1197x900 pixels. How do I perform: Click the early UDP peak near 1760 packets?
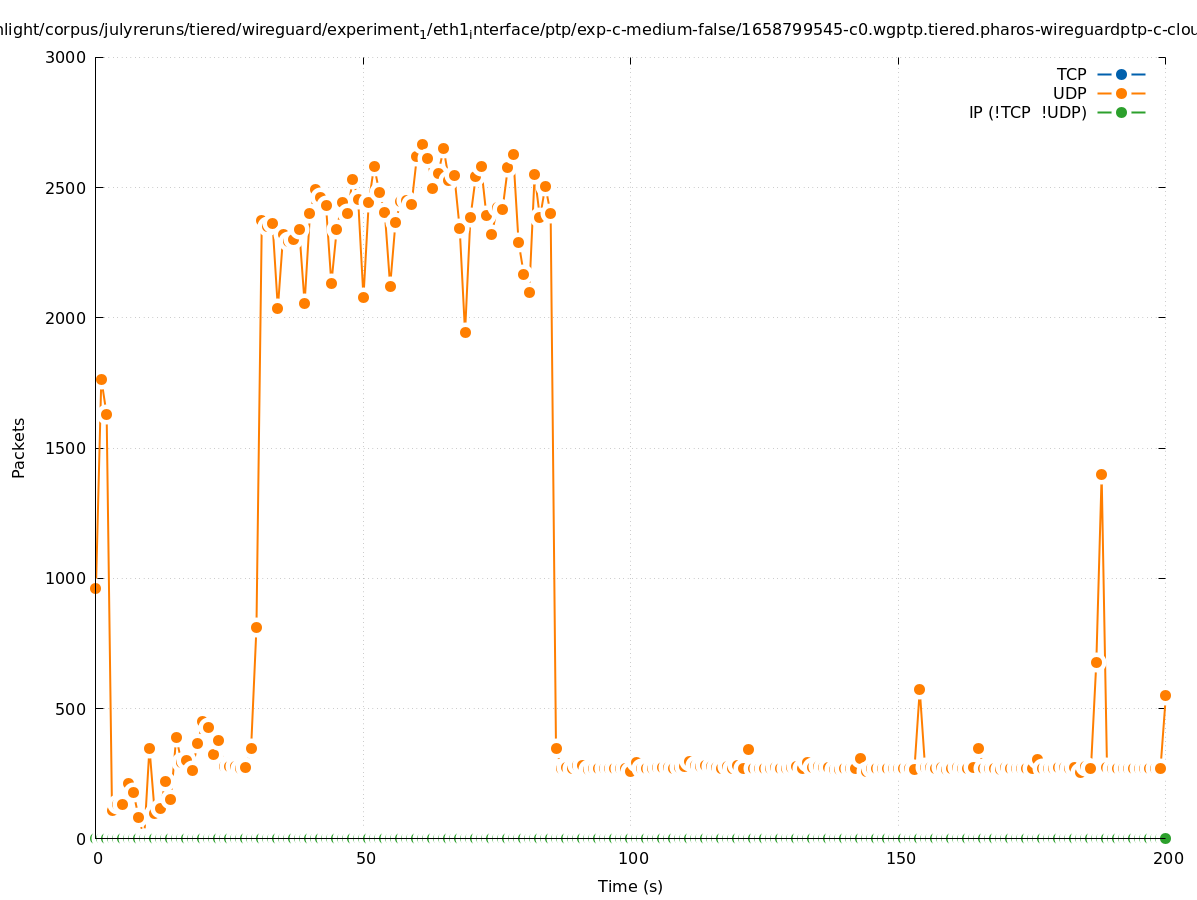(x=101, y=379)
